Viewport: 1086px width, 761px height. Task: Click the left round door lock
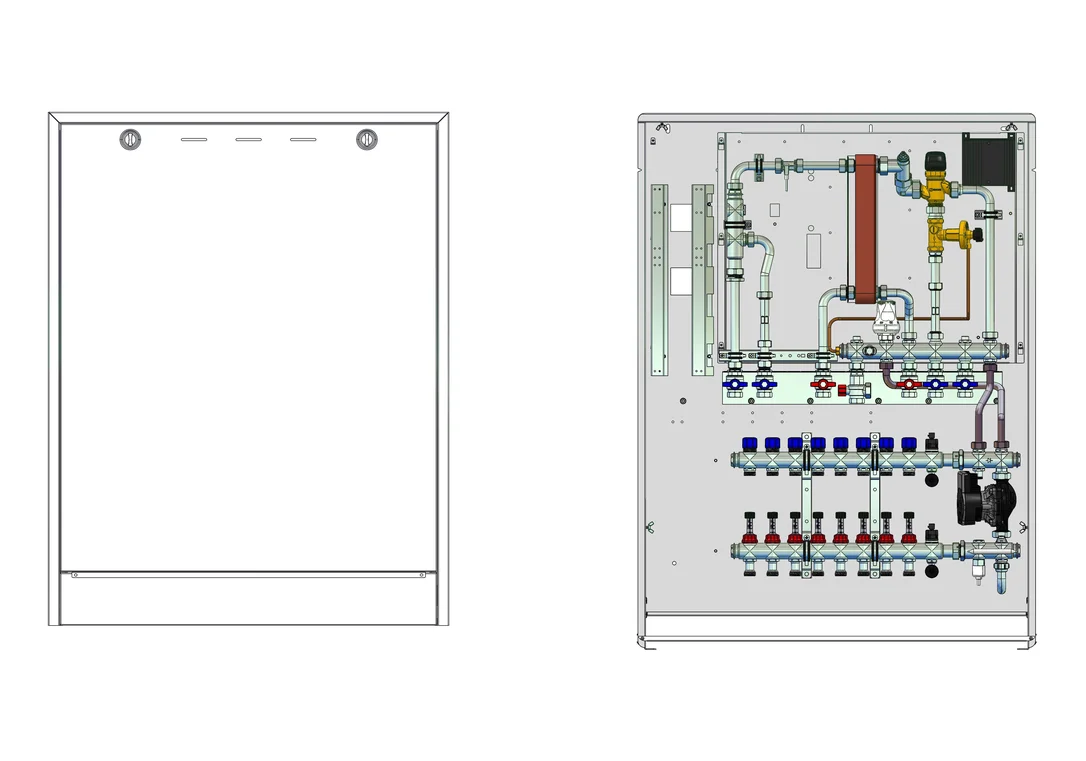[x=130, y=140]
